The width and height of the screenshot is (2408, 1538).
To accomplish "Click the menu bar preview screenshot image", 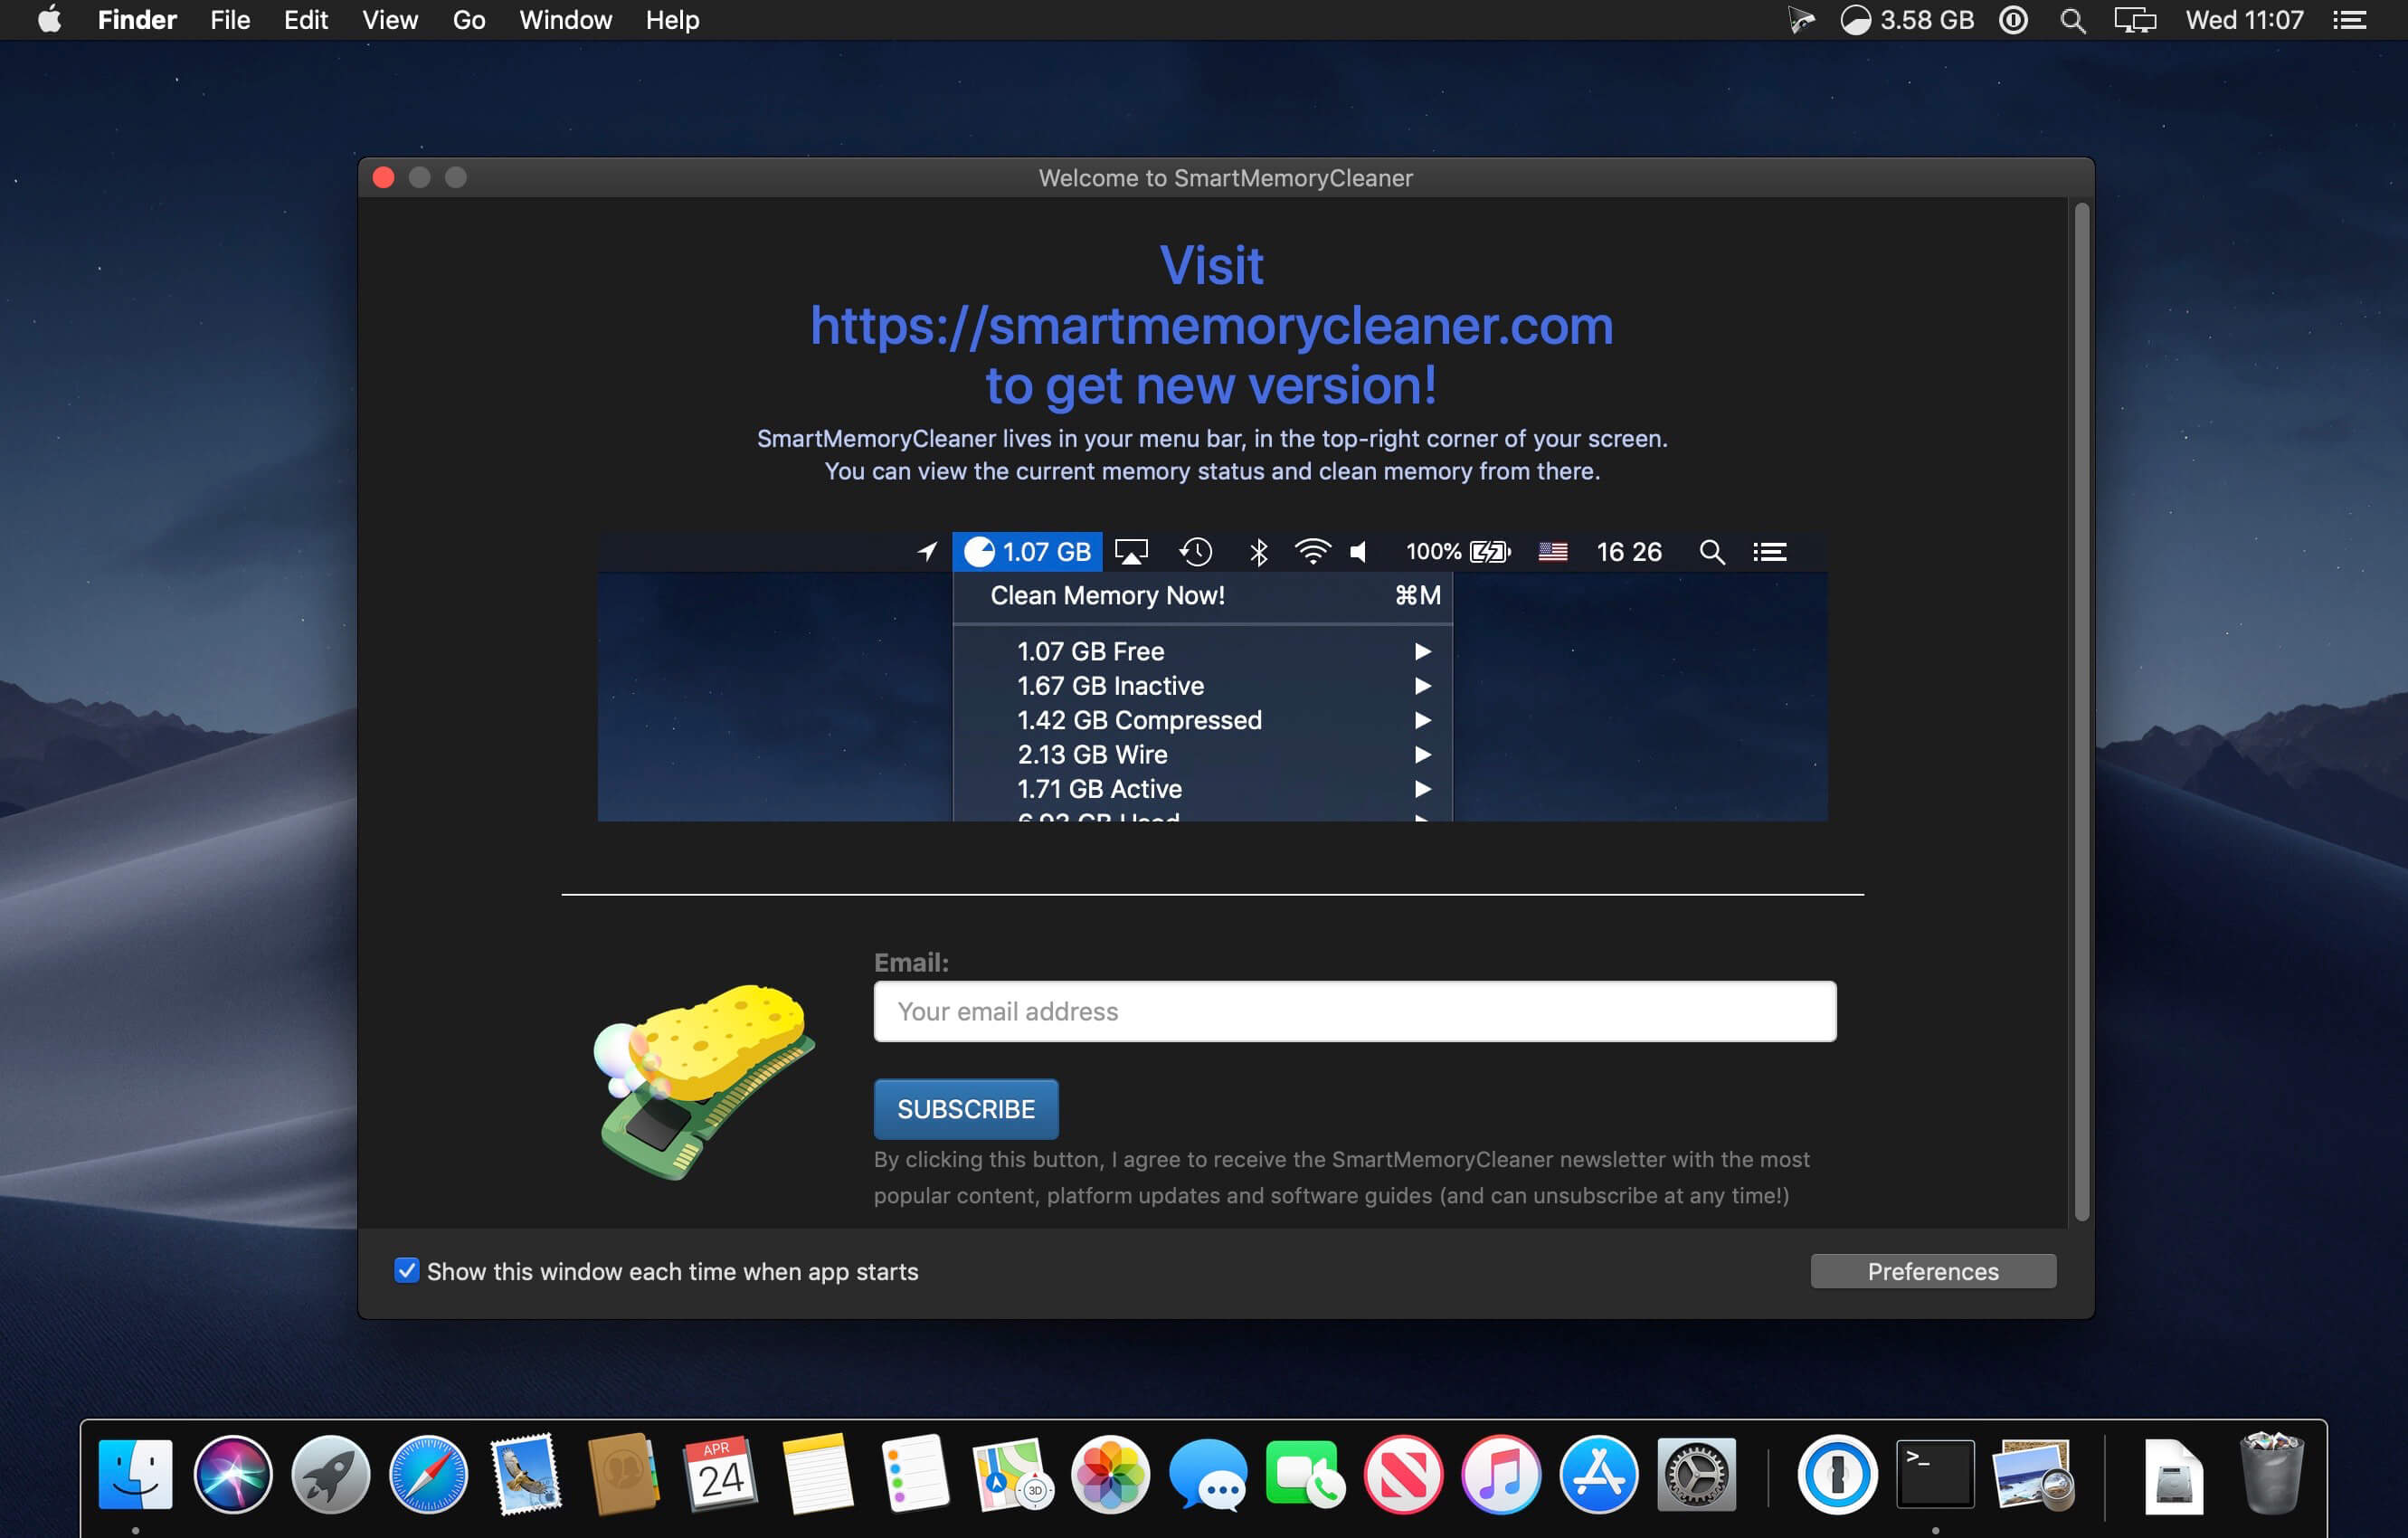I will tap(1212, 677).
